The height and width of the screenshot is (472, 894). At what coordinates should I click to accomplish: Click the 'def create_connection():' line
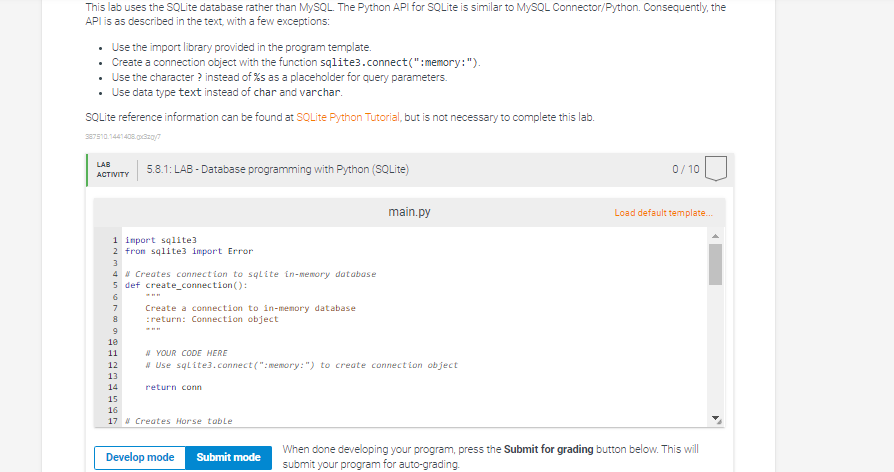click(186, 286)
